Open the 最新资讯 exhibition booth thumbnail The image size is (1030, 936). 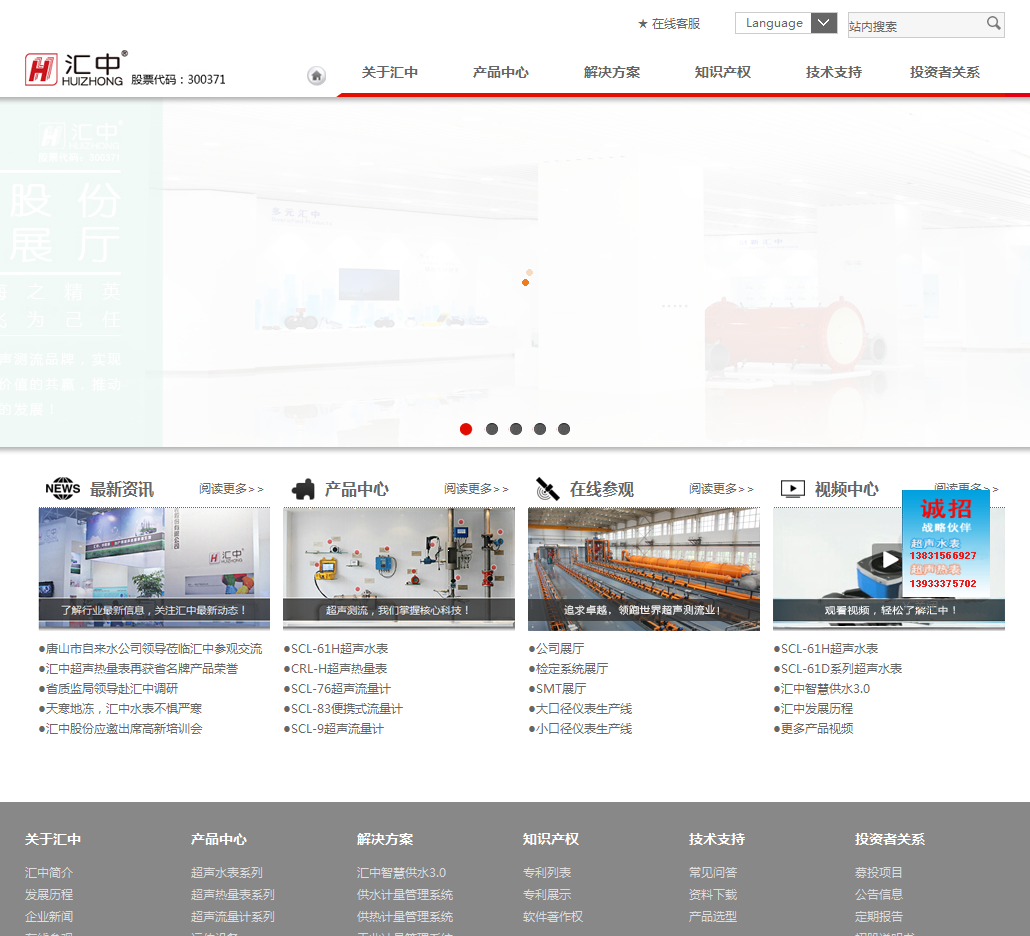tap(154, 568)
